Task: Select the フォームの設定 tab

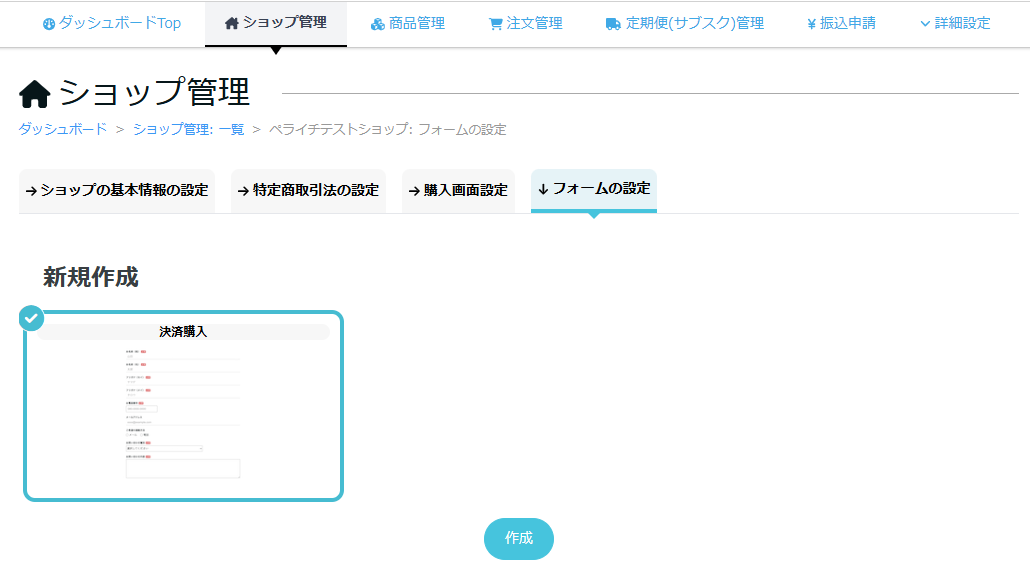Action: click(594, 190)
